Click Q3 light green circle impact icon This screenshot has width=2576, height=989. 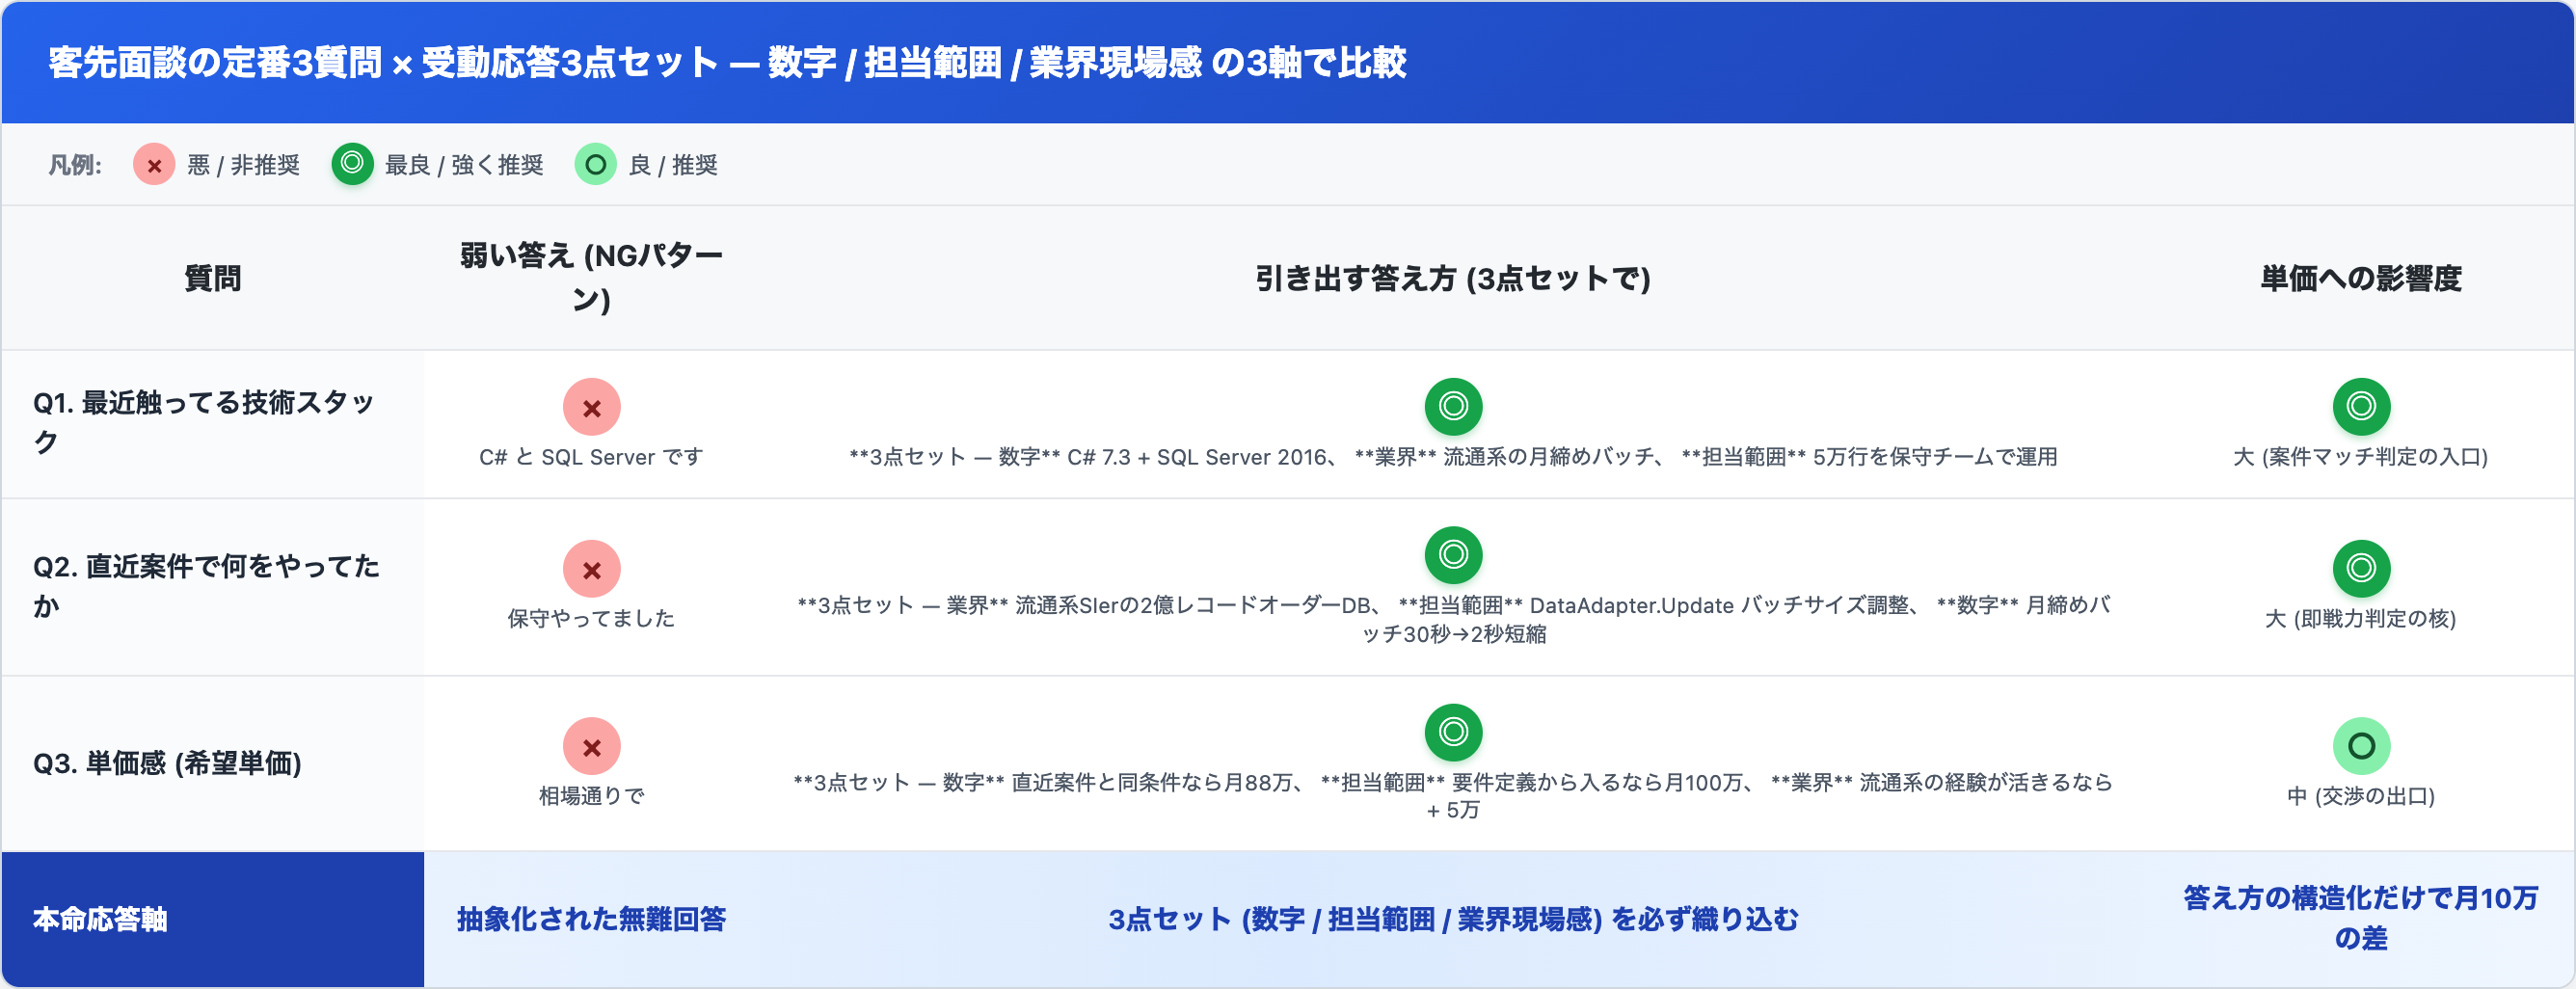(2361, 746)
